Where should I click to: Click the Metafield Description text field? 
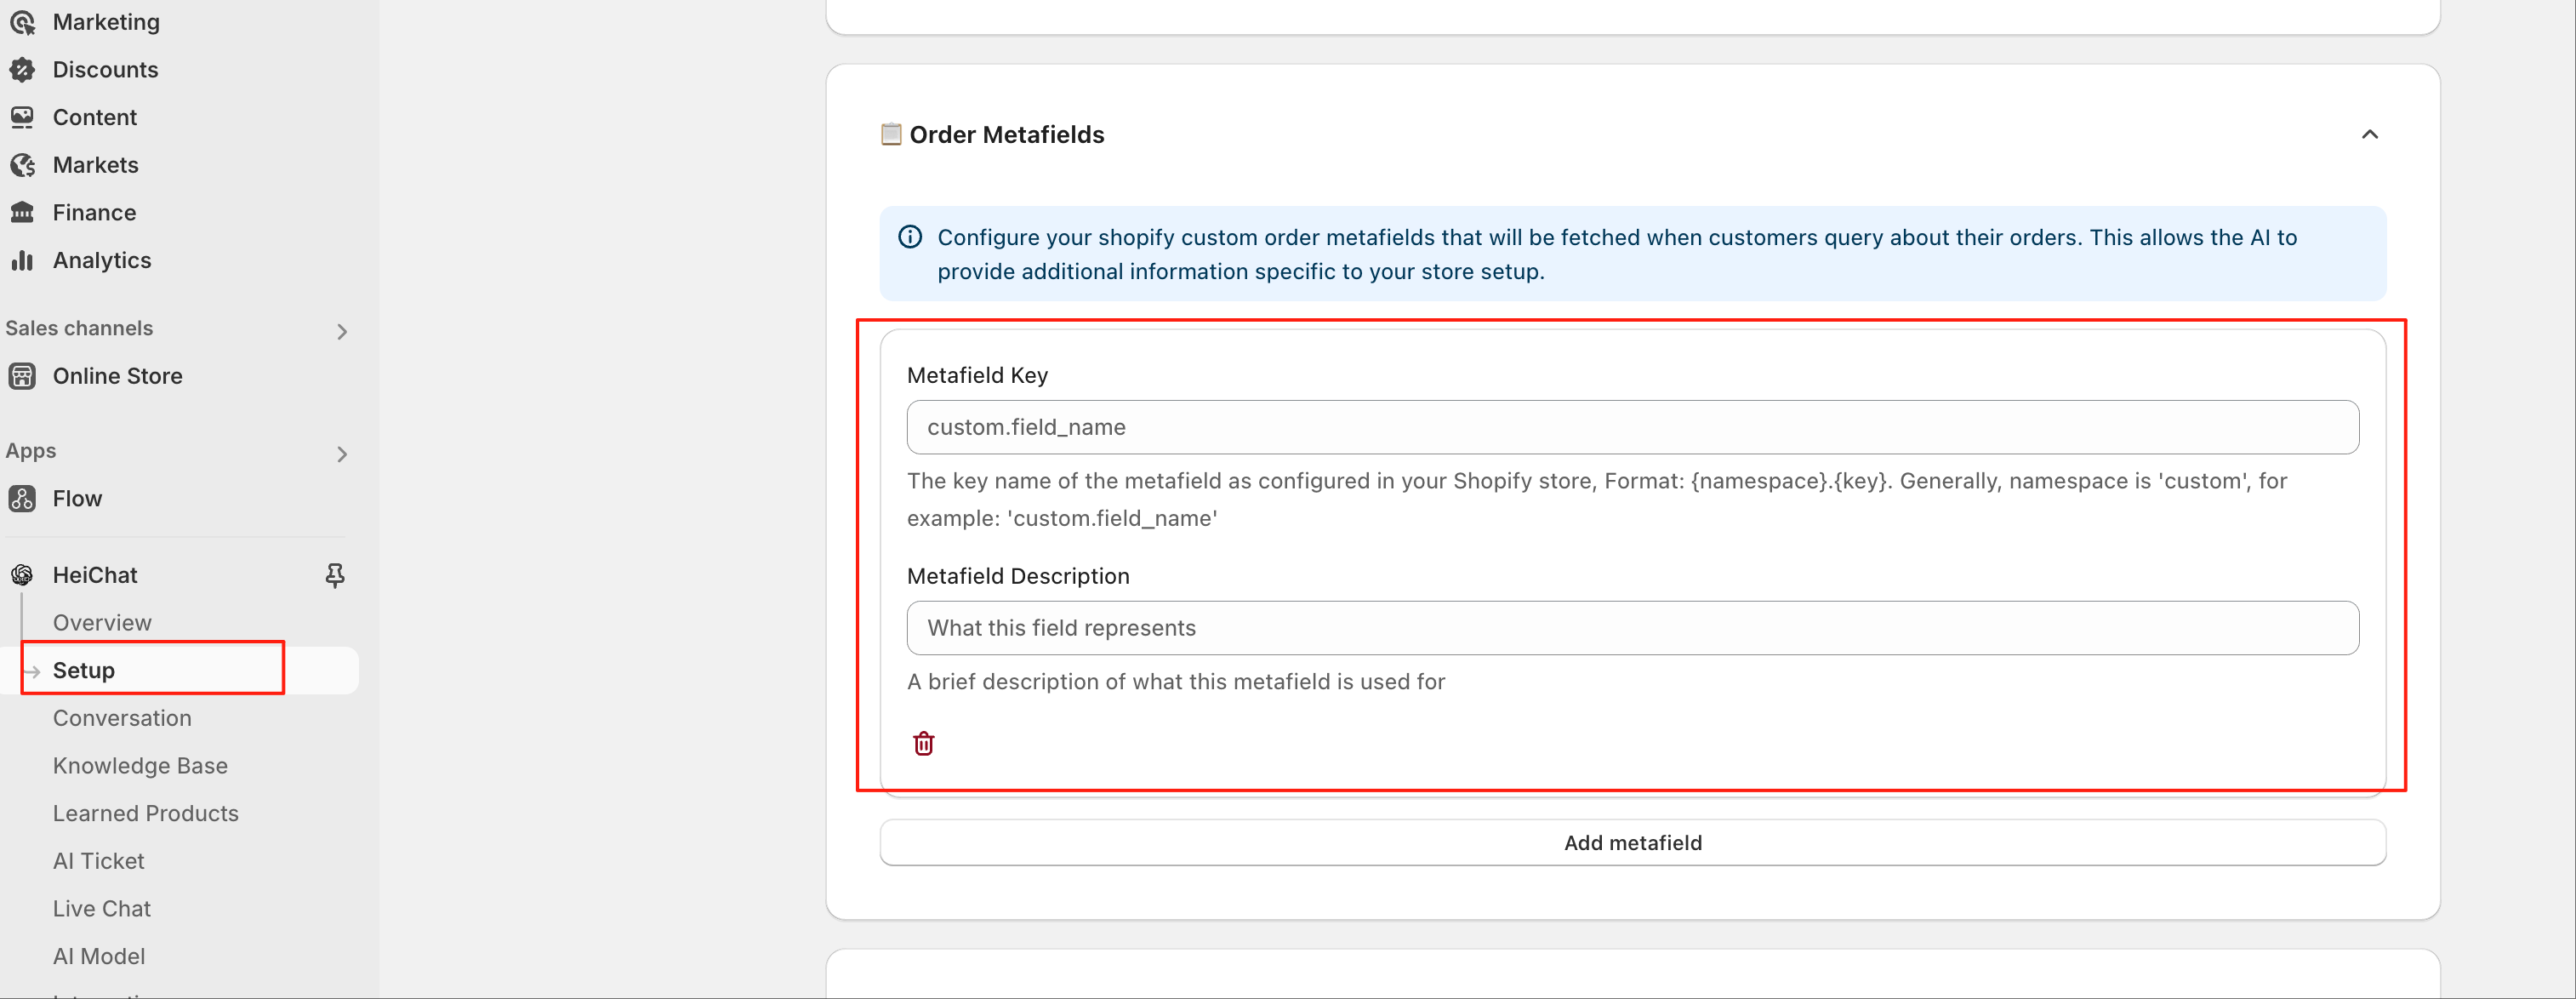(x=1632, y=628)
